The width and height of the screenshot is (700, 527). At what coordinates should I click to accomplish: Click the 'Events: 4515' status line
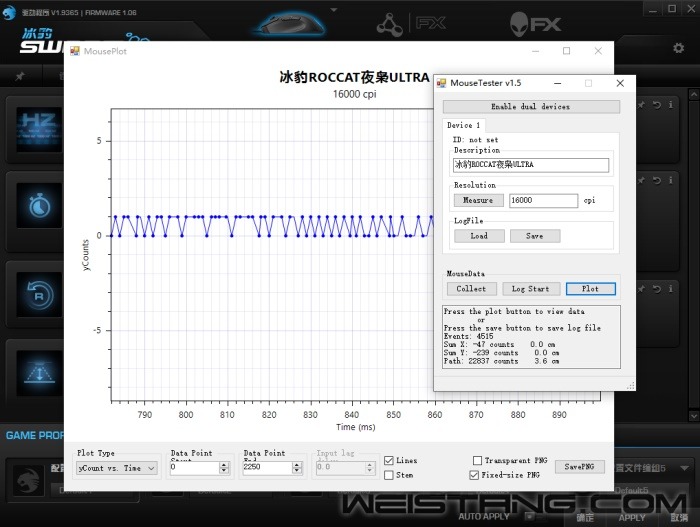pyautogui.click(x=469, y=336)
